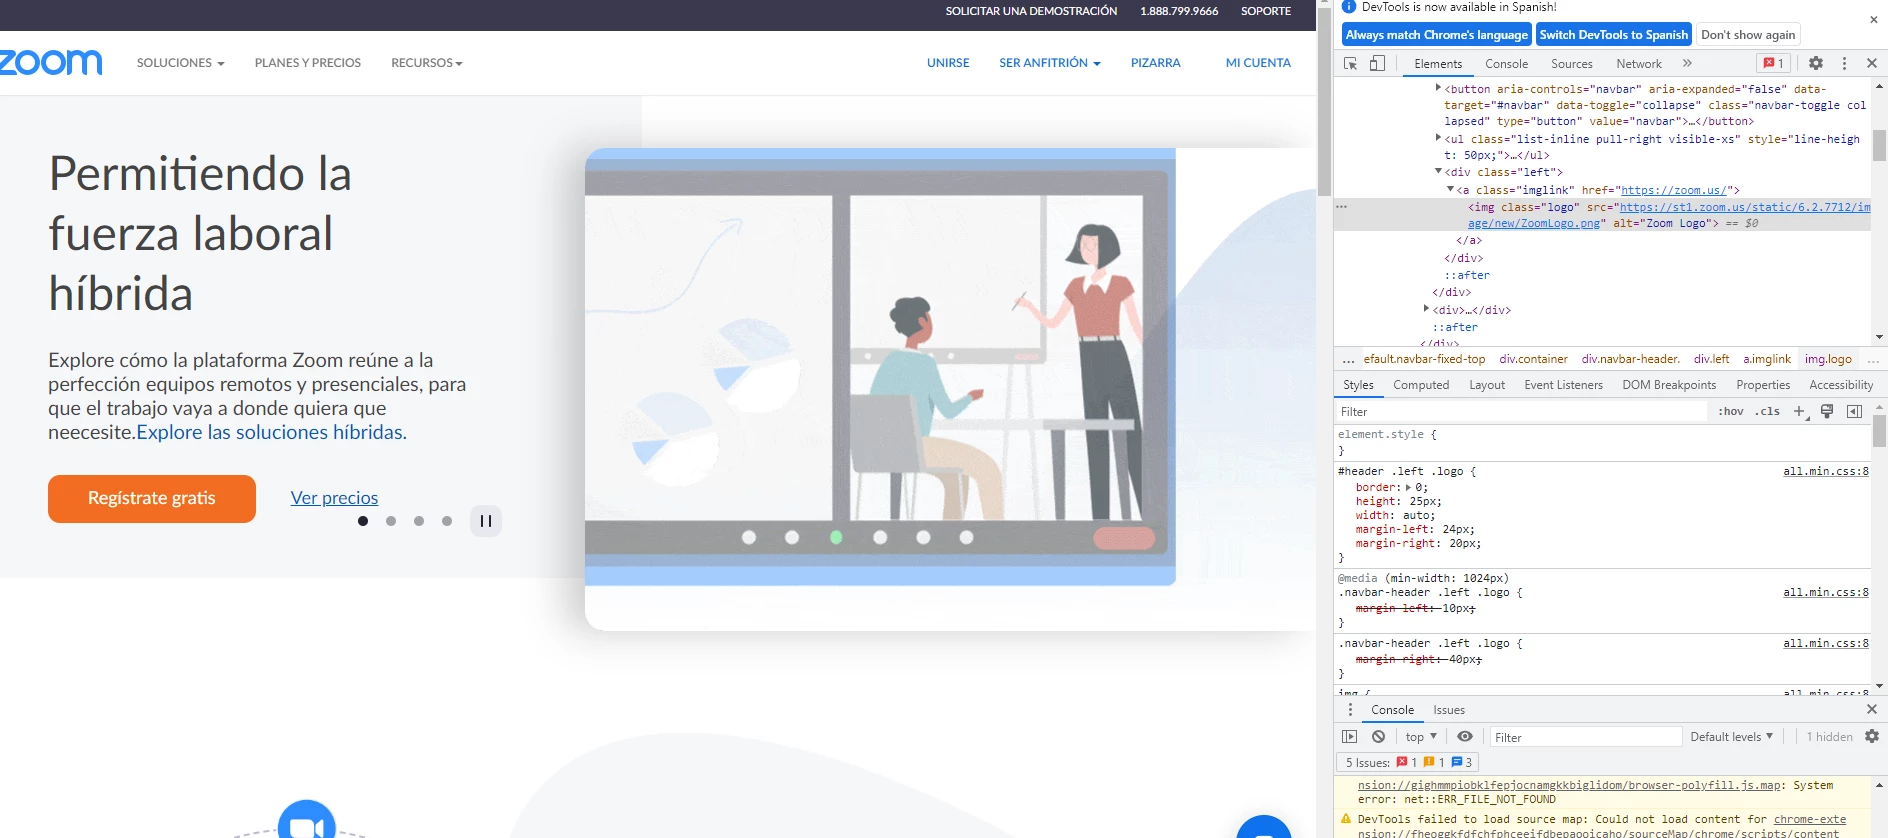Open the console context 'top' dropdown
This screenshot has width=1888, height=838.
pyautogui.click(x=1421, y=737)
